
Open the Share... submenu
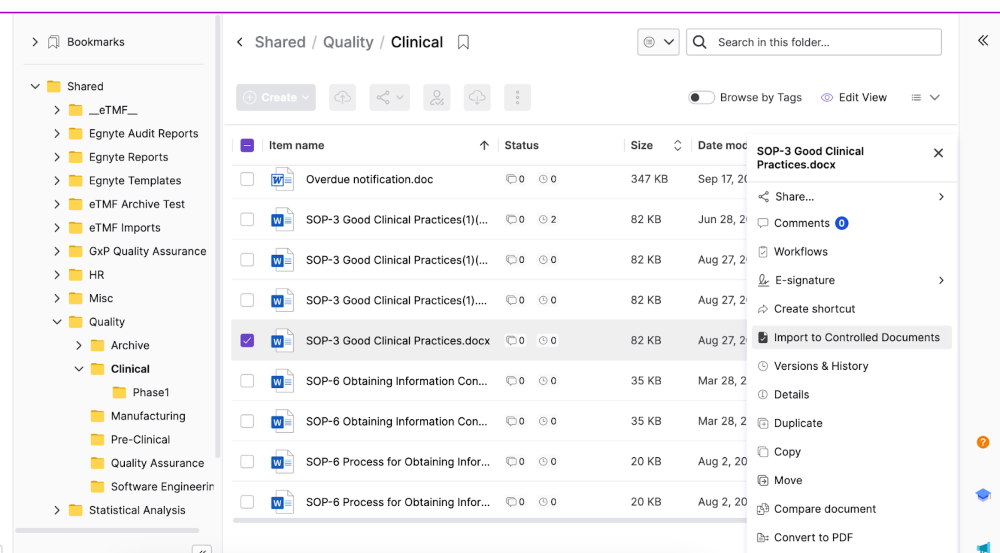[x=851, y=196]
